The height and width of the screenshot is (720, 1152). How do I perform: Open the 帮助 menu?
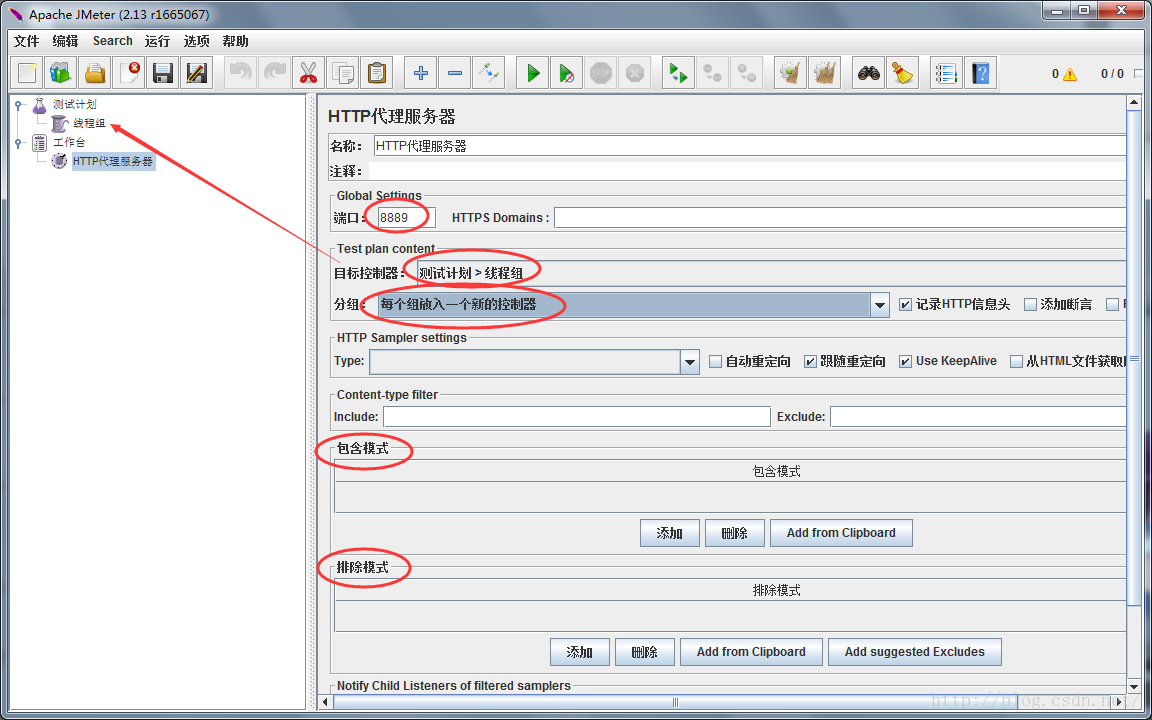pyautogui.click(x=236, y=41)
